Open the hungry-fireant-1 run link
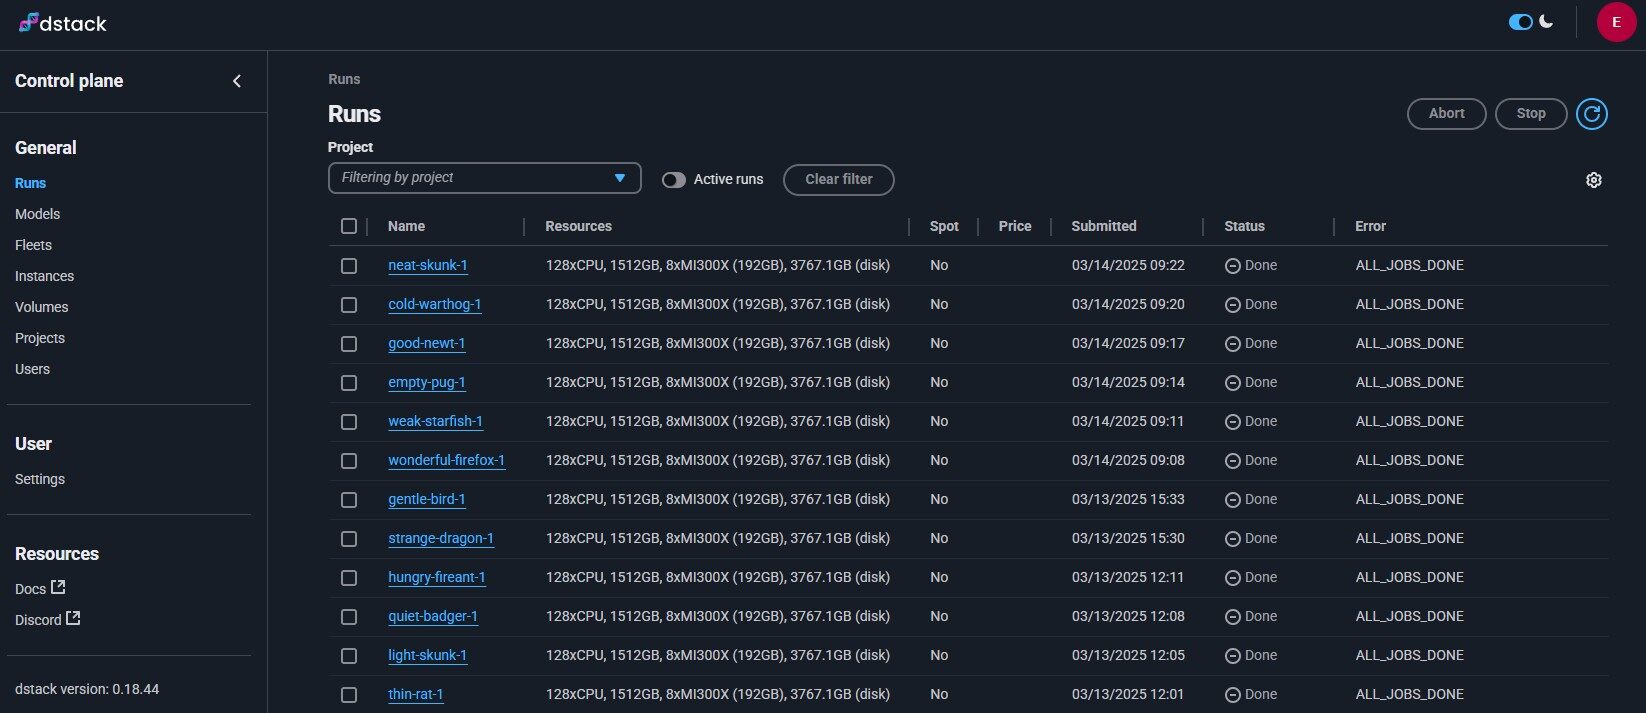The image size is (1646, 713). 437,577
